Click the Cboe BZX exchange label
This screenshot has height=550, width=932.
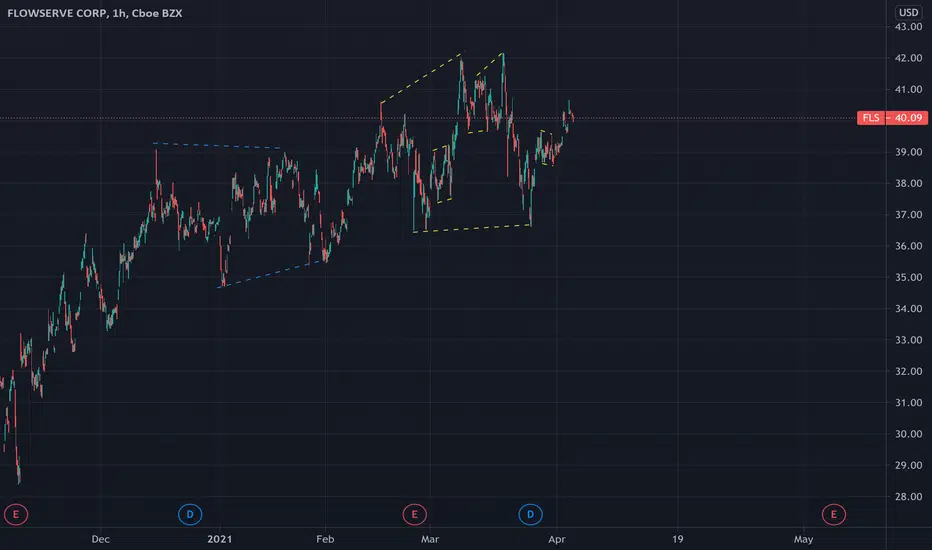[157, 13]
